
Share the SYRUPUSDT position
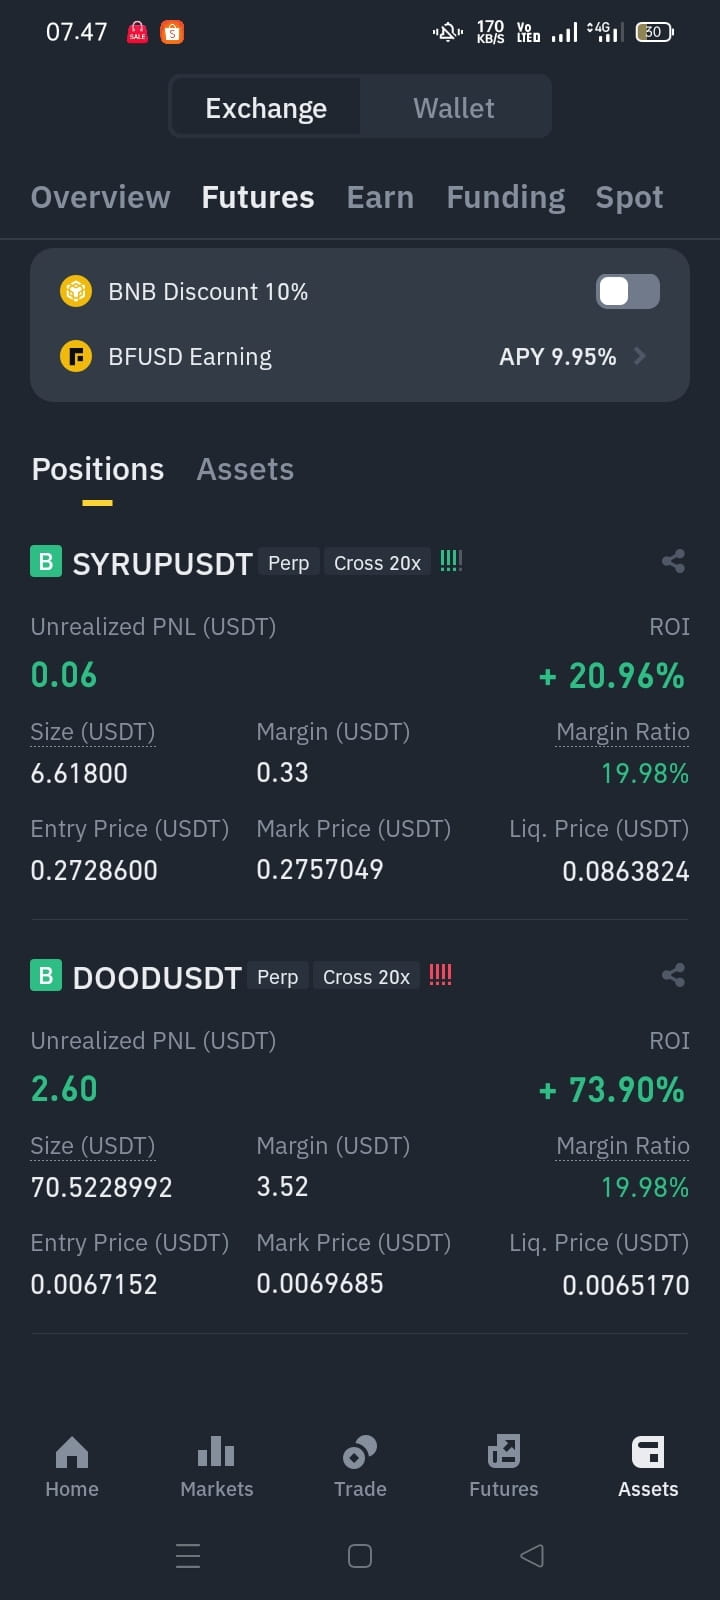673,561
